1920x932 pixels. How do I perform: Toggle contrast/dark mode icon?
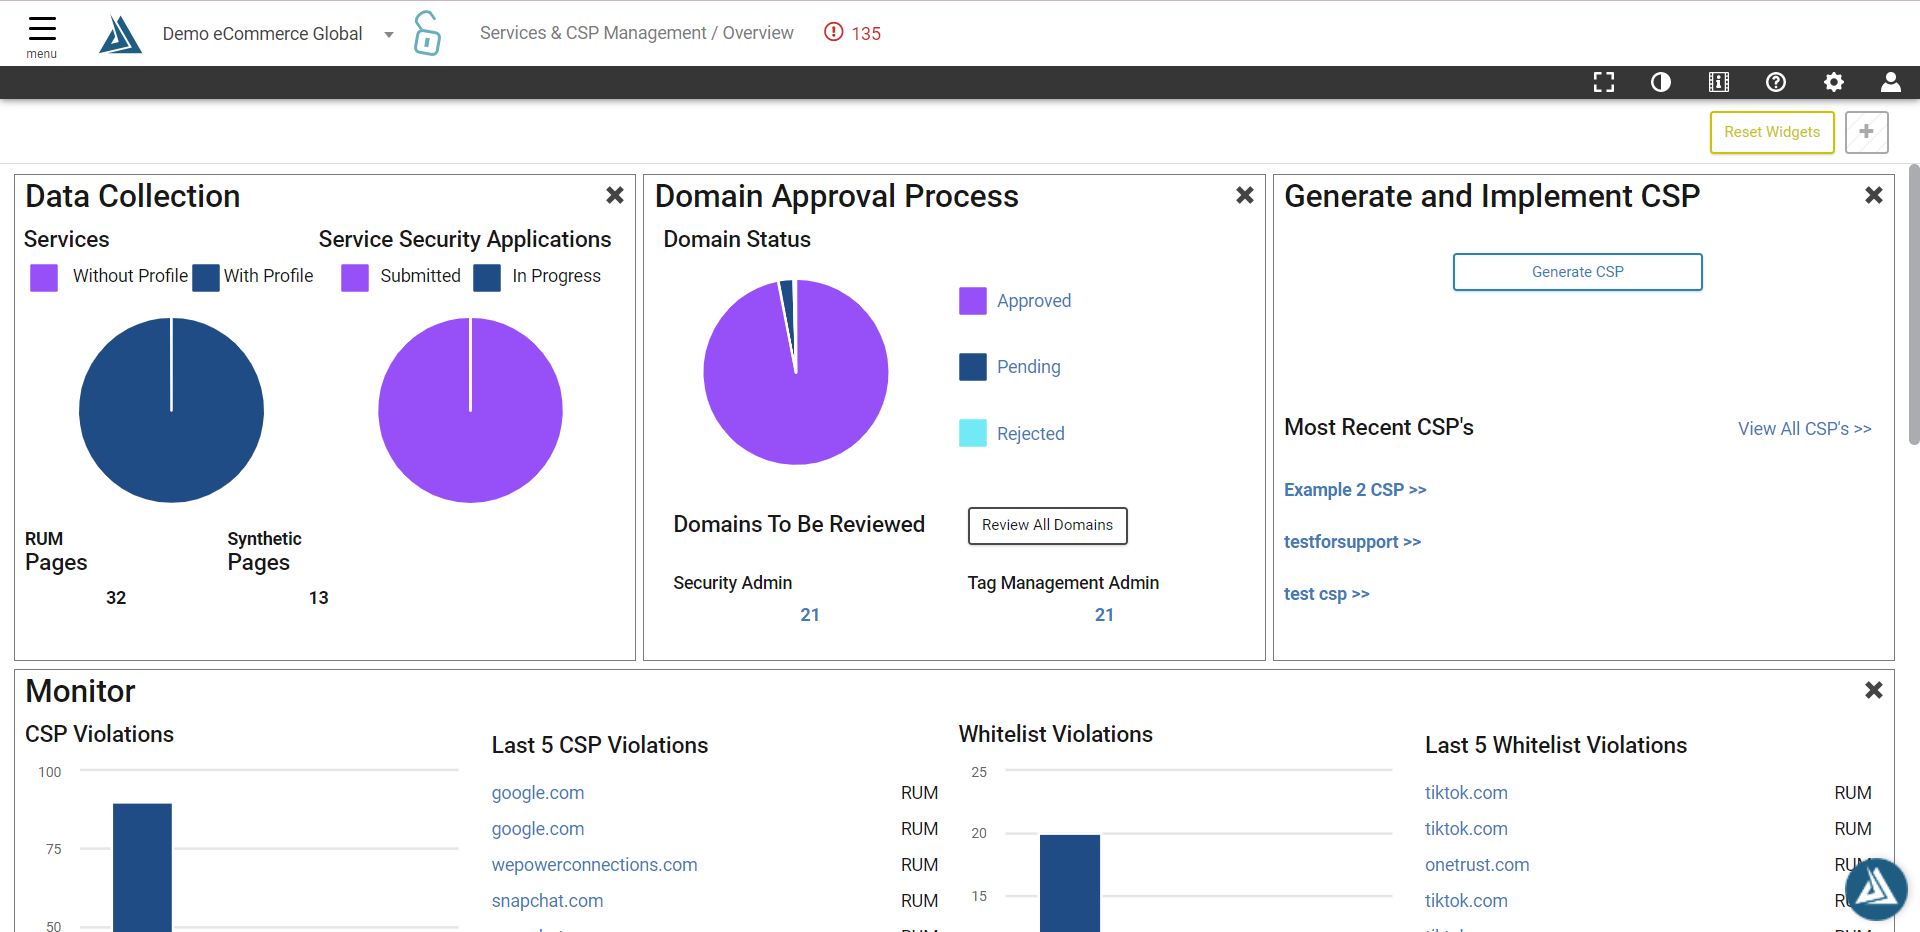coord(1661,82)
